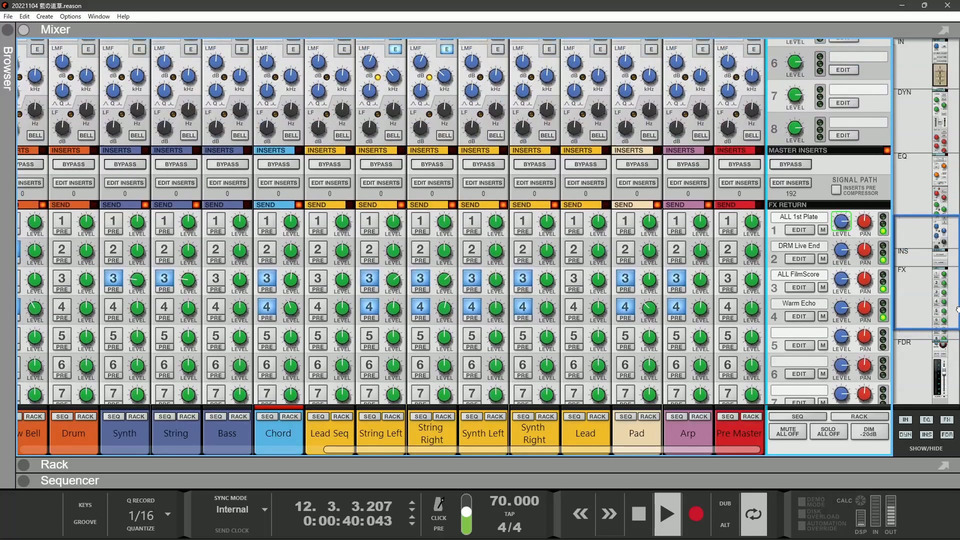Click Bypass in Master Inserts section
The image size is (960, 540).
[x=790, y=164]
